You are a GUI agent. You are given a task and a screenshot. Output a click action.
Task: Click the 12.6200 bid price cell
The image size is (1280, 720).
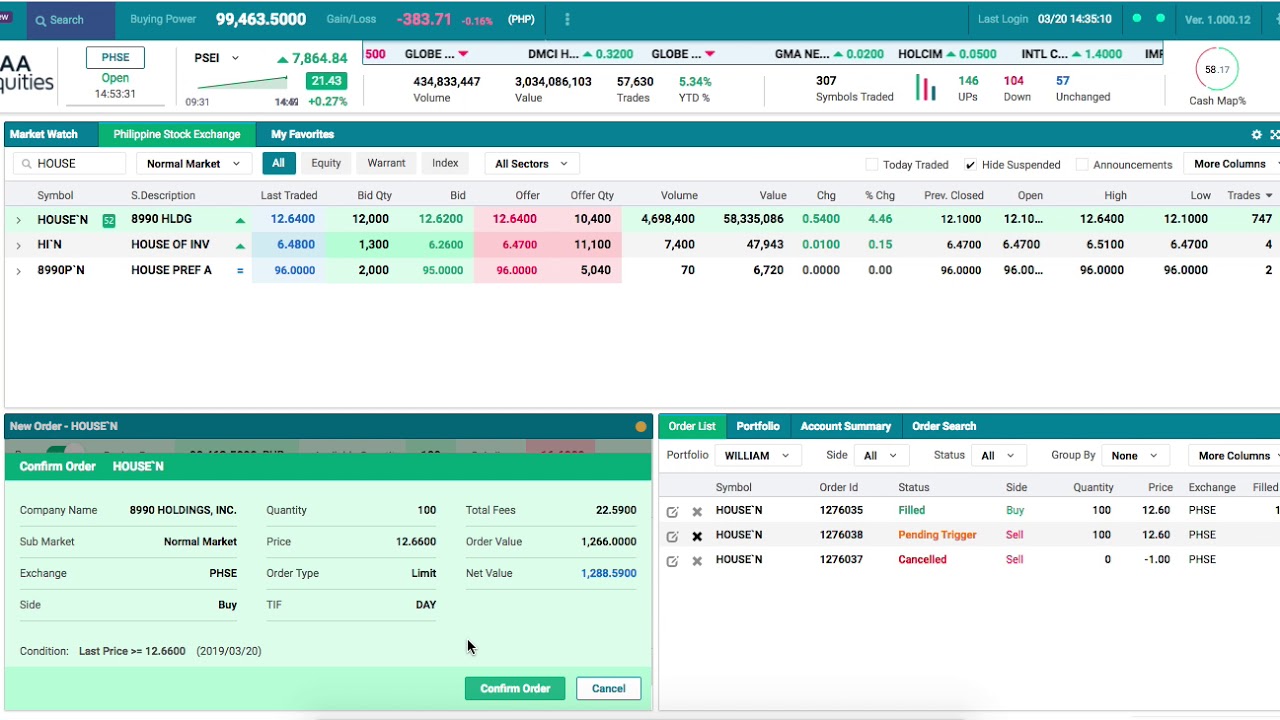tap(441, 219)
